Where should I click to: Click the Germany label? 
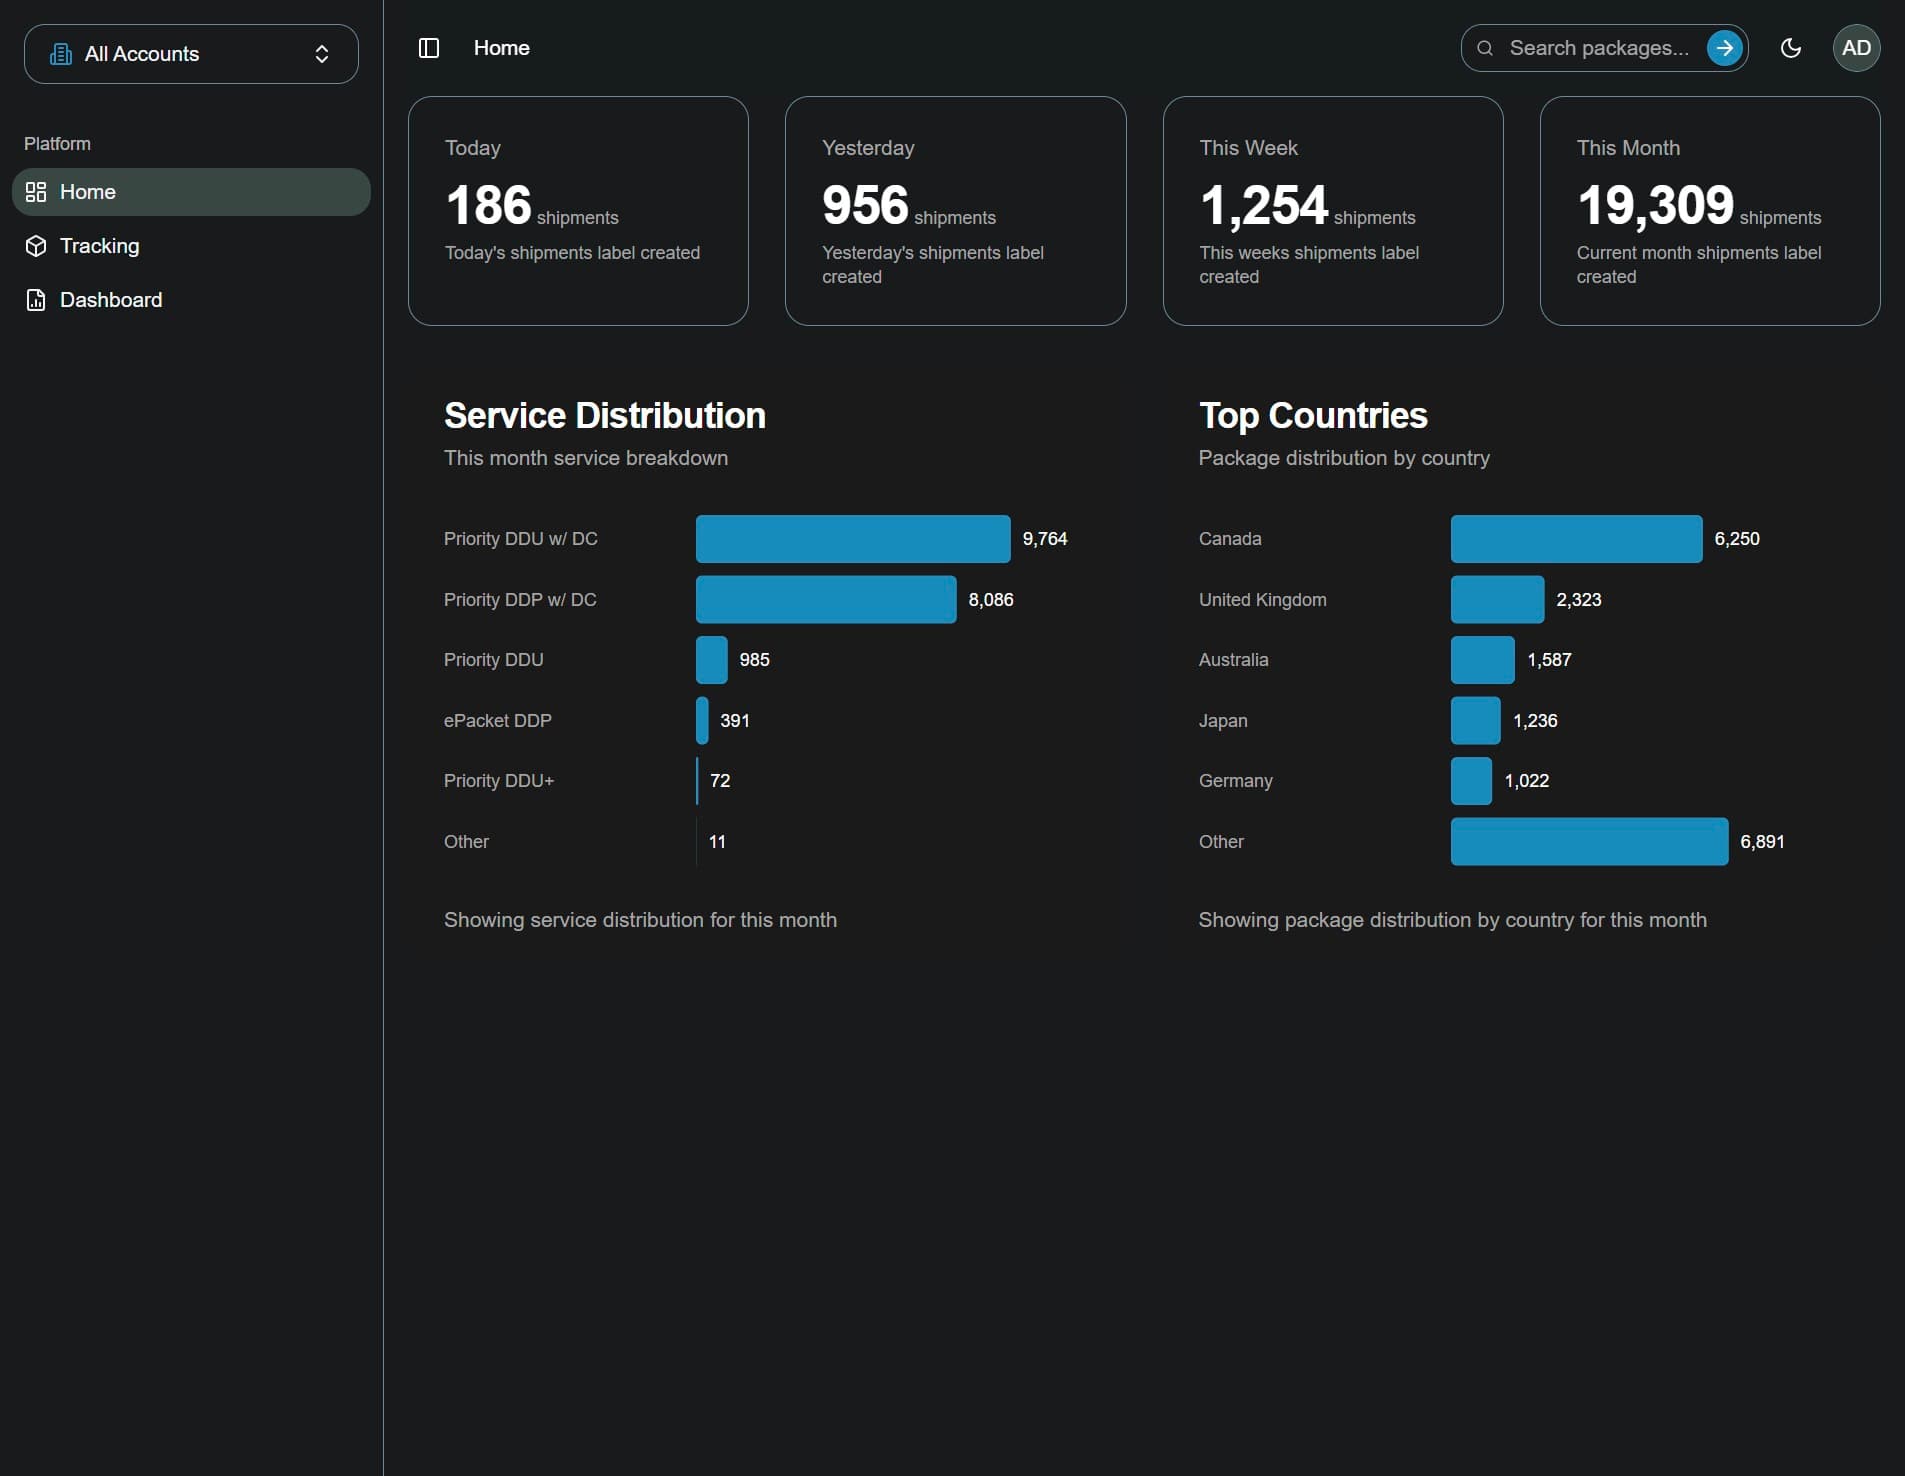1236,781
